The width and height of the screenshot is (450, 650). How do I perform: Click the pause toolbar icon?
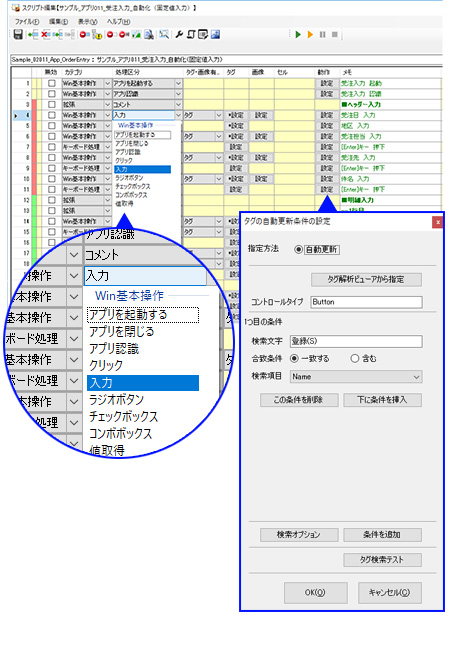point(322,34)
